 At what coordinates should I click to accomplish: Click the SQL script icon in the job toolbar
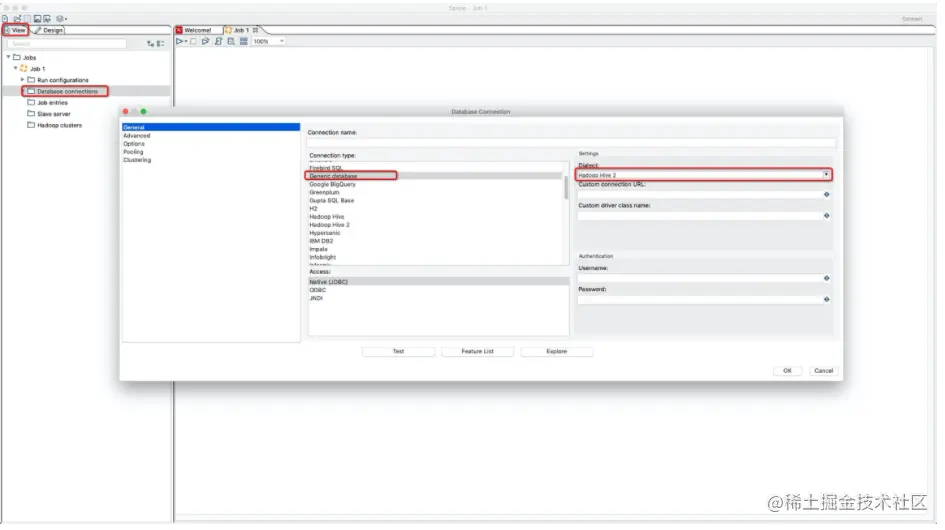pos(218,41)
